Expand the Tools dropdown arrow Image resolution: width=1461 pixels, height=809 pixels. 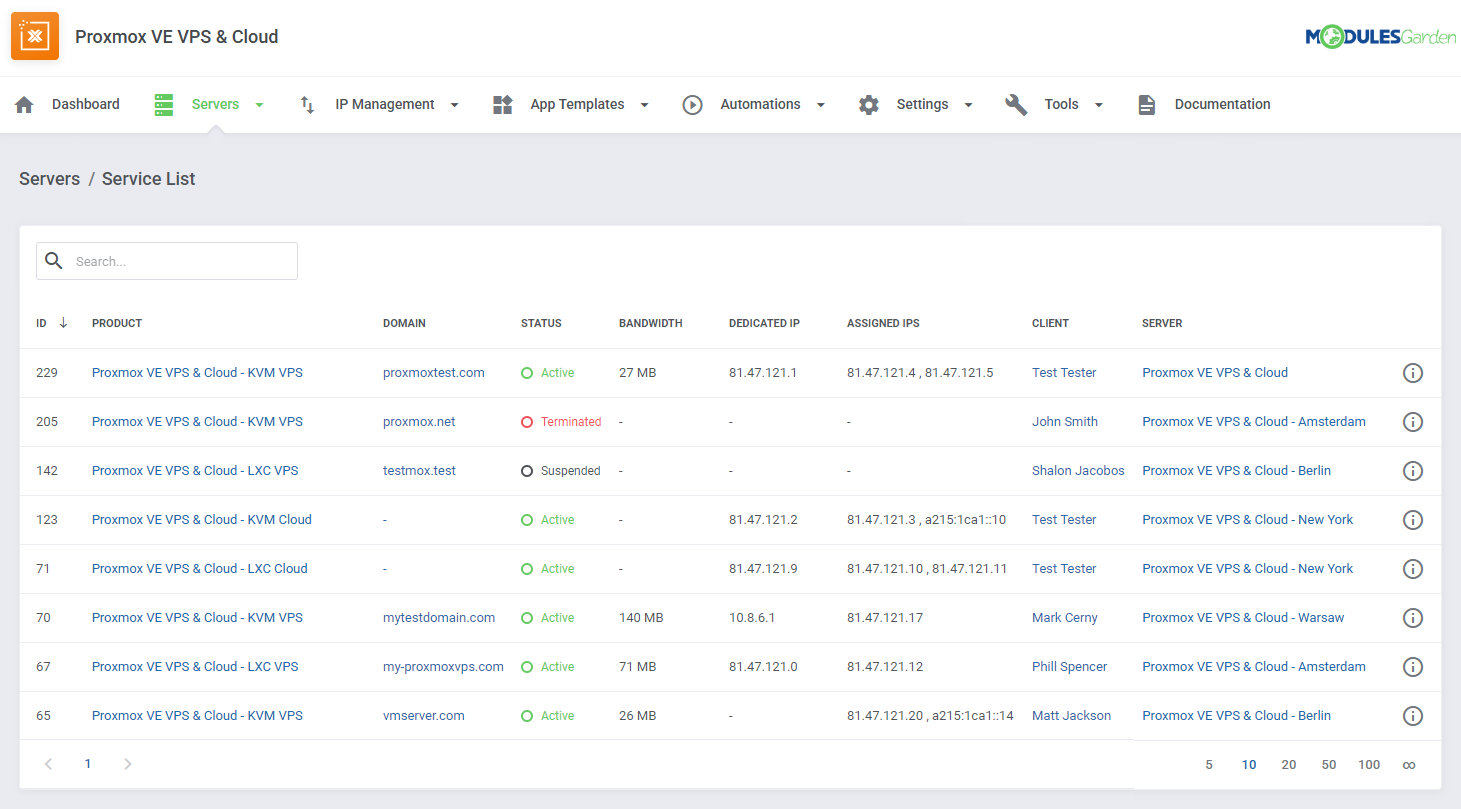1098,105
